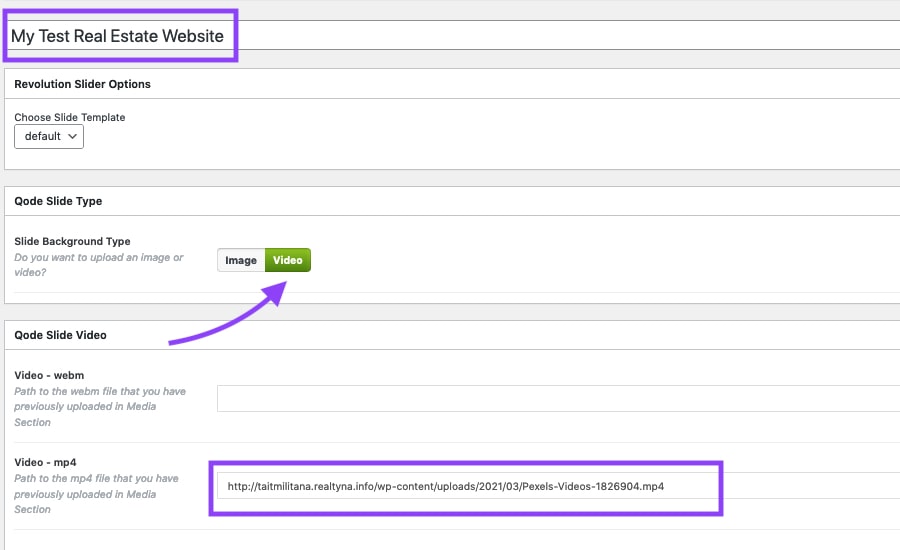Click the 'Slide Background Type' label
Image resolution: width=900 pixels, height=550 pixels.
point(72,241)
